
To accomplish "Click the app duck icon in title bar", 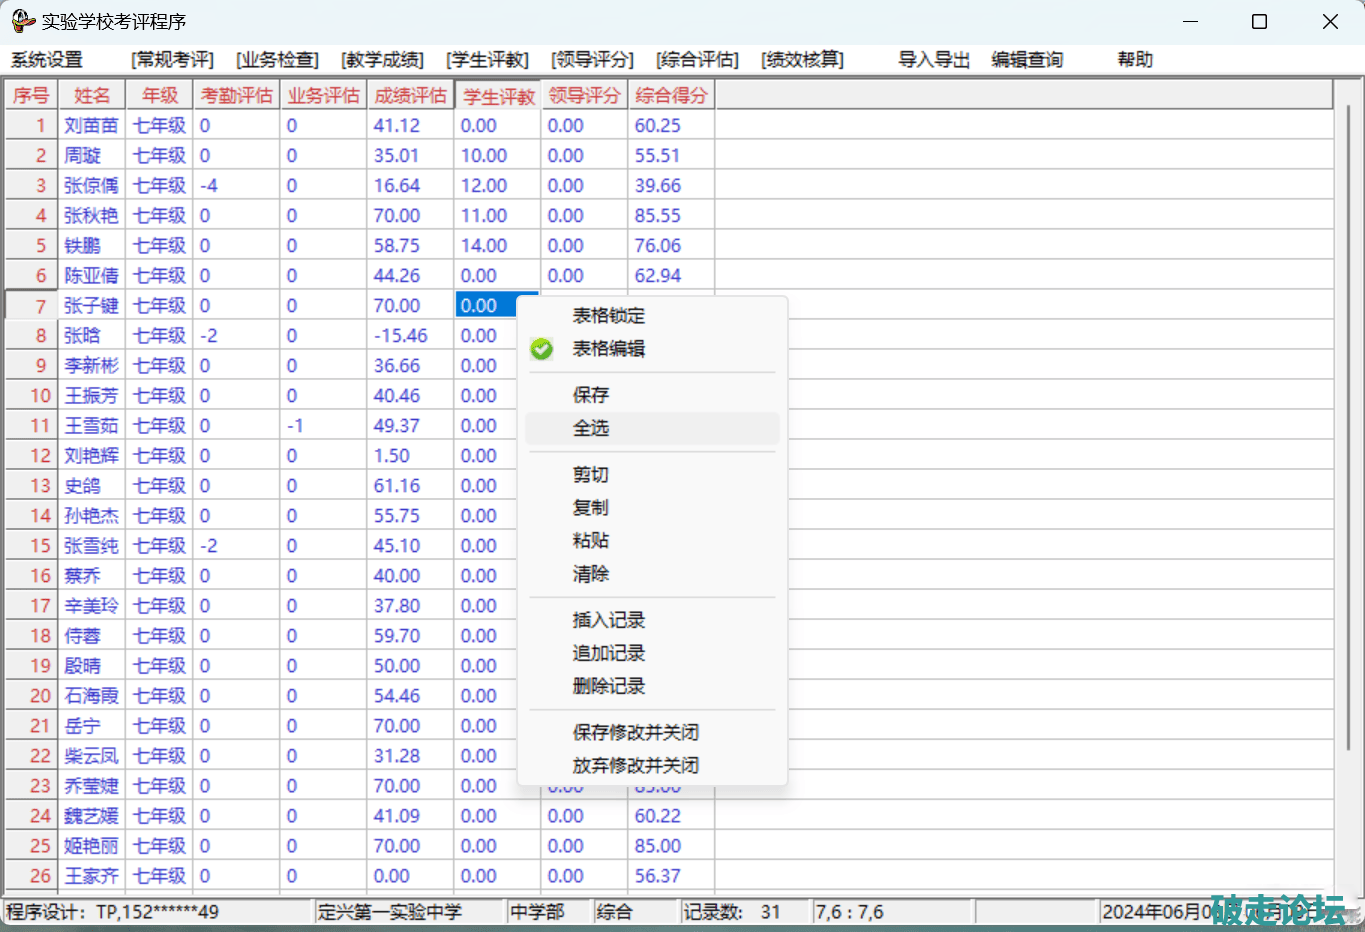I will [22, 21].
